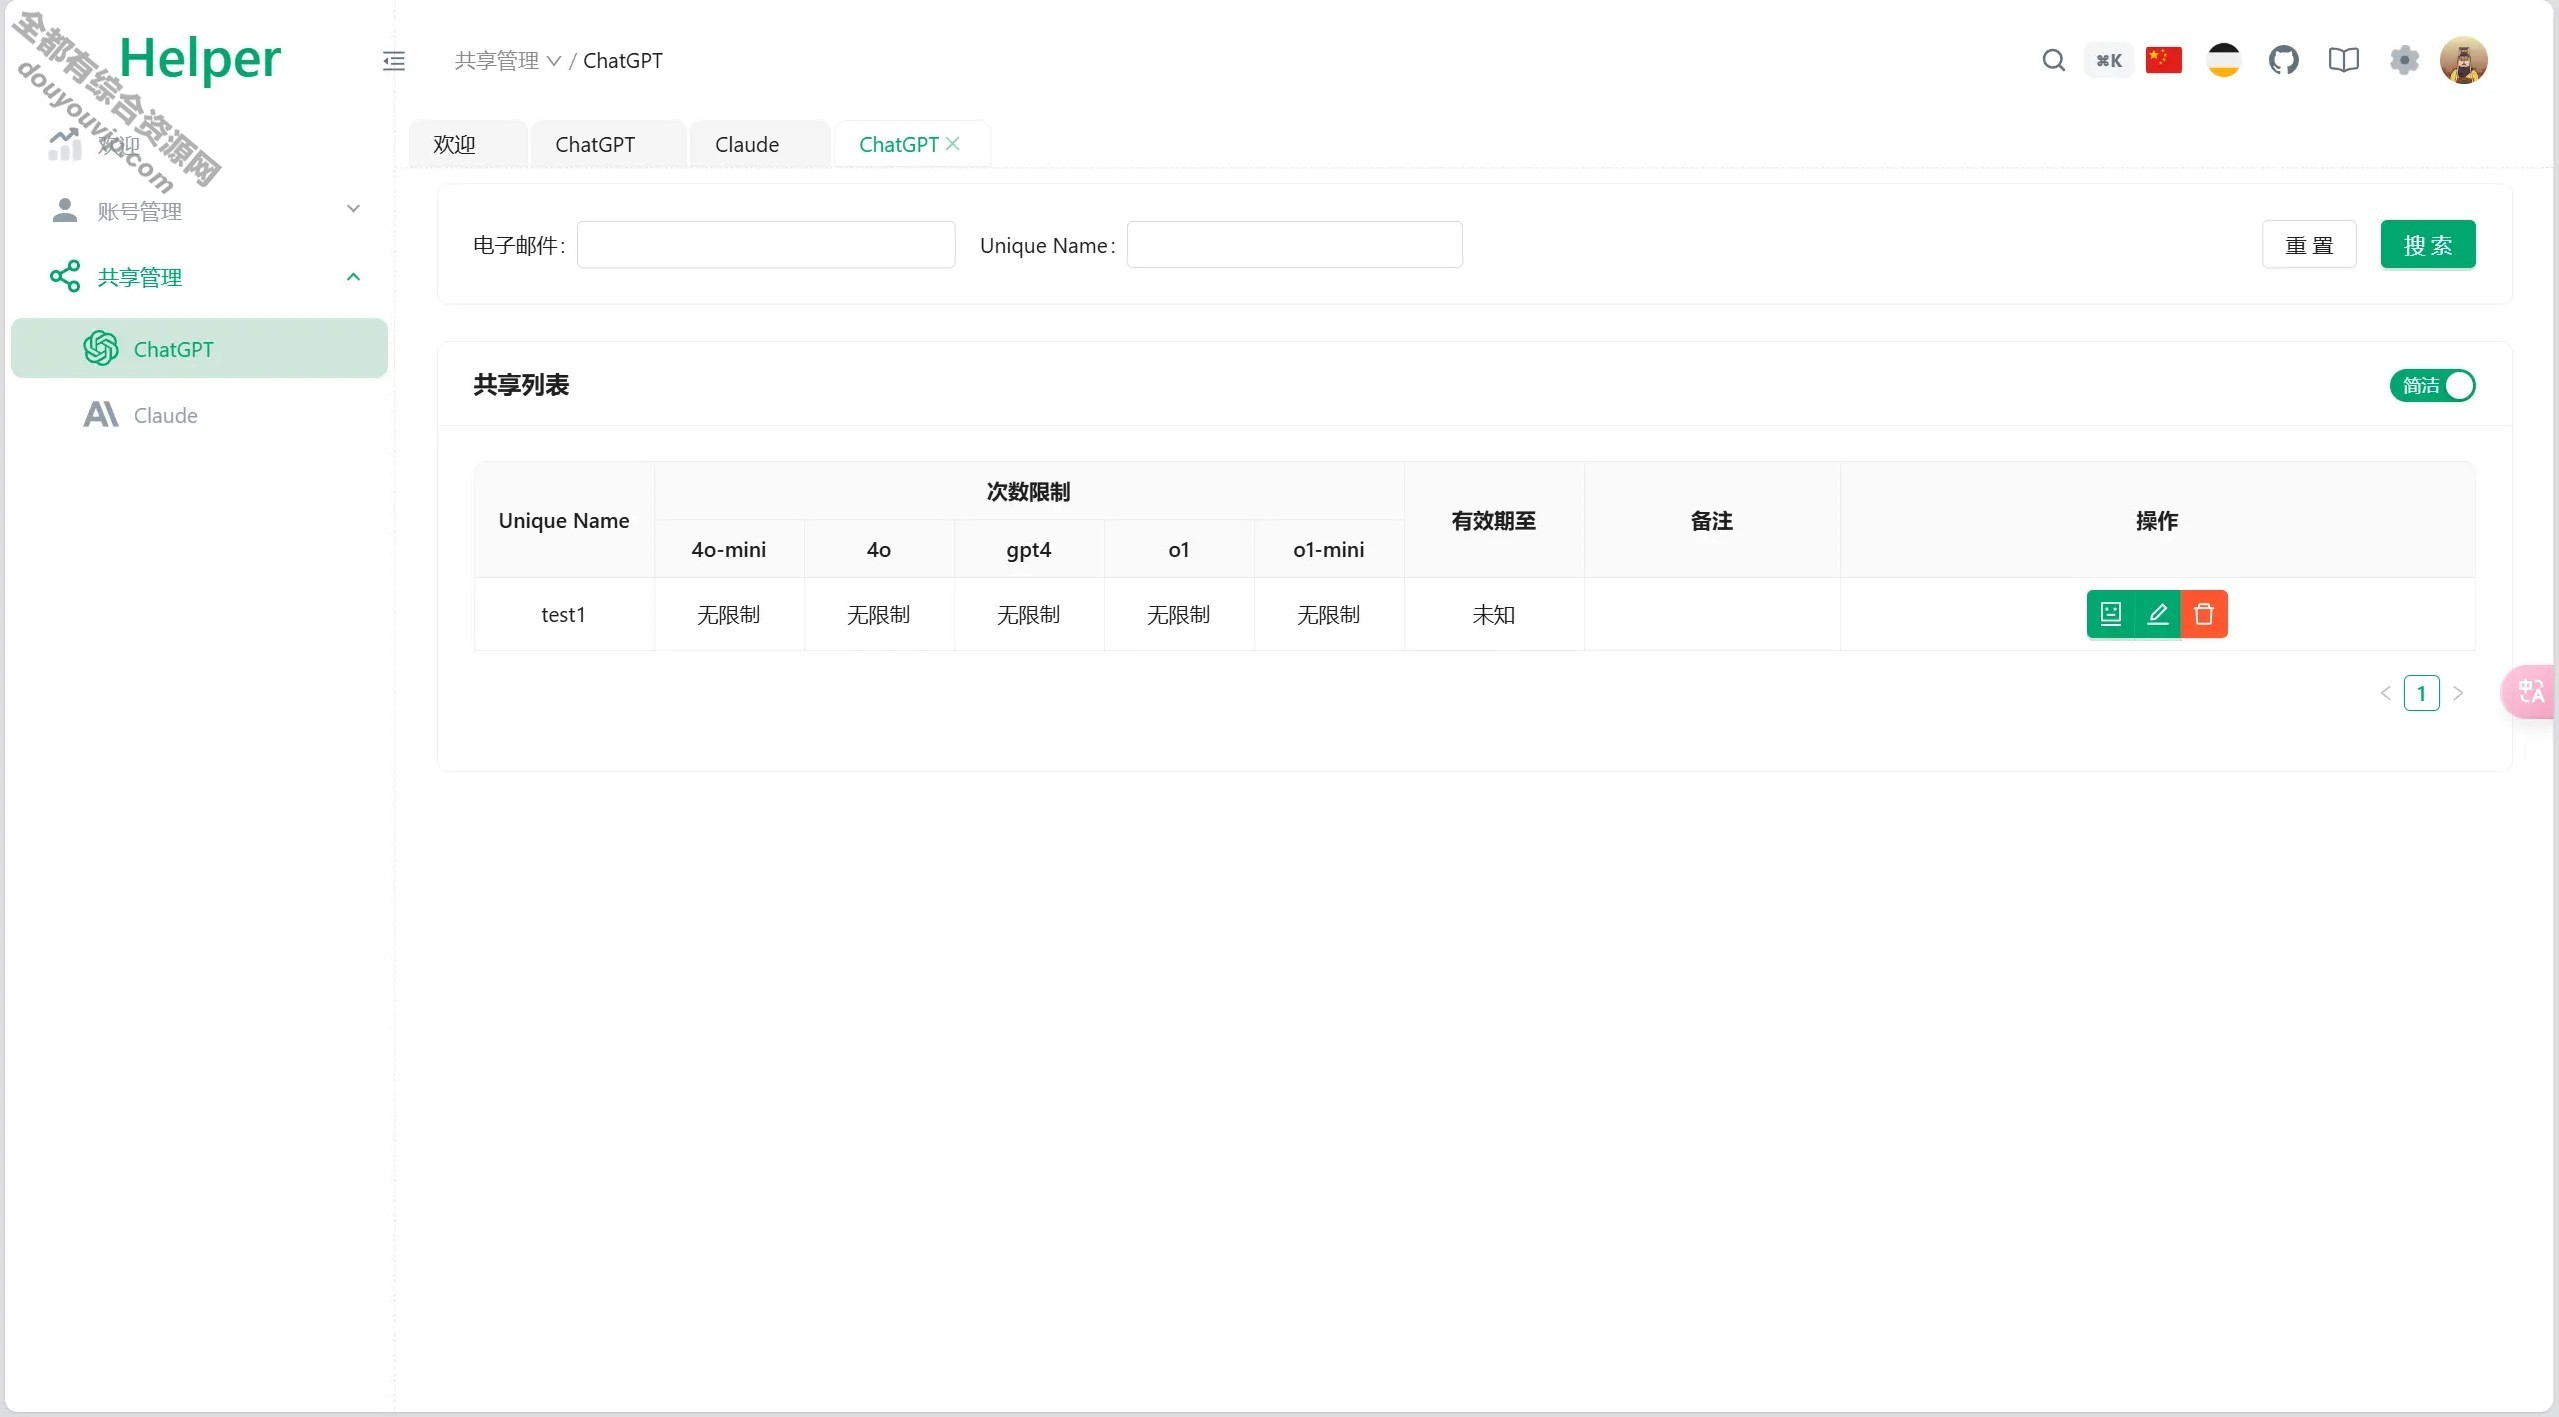Click the 次数限制 column group header

point(1029,491)
